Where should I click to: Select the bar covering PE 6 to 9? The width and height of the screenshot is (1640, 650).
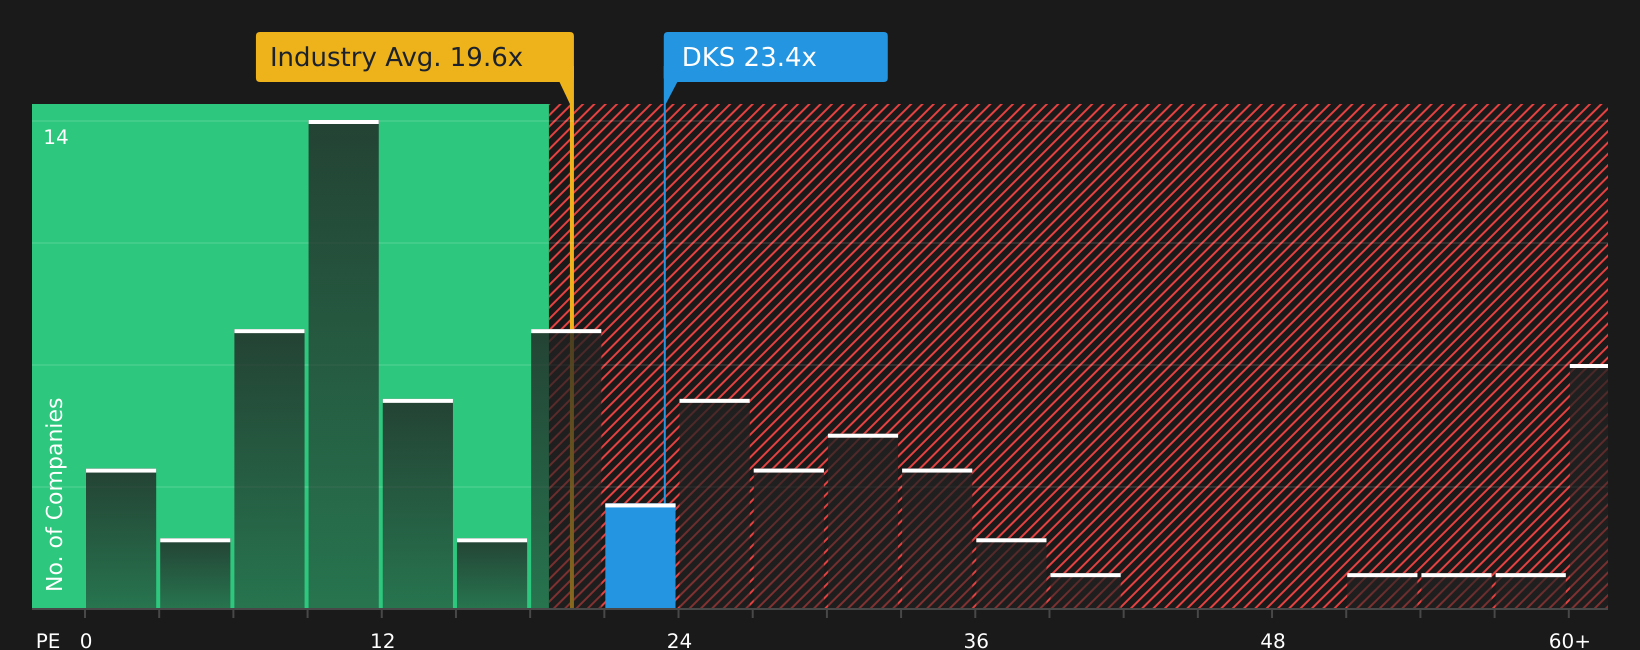(x=269, y=469)
